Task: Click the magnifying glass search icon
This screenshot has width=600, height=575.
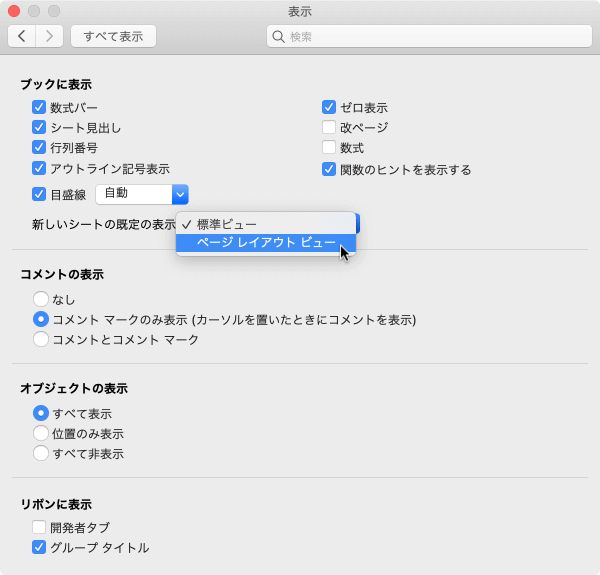Action: point(279,37)
